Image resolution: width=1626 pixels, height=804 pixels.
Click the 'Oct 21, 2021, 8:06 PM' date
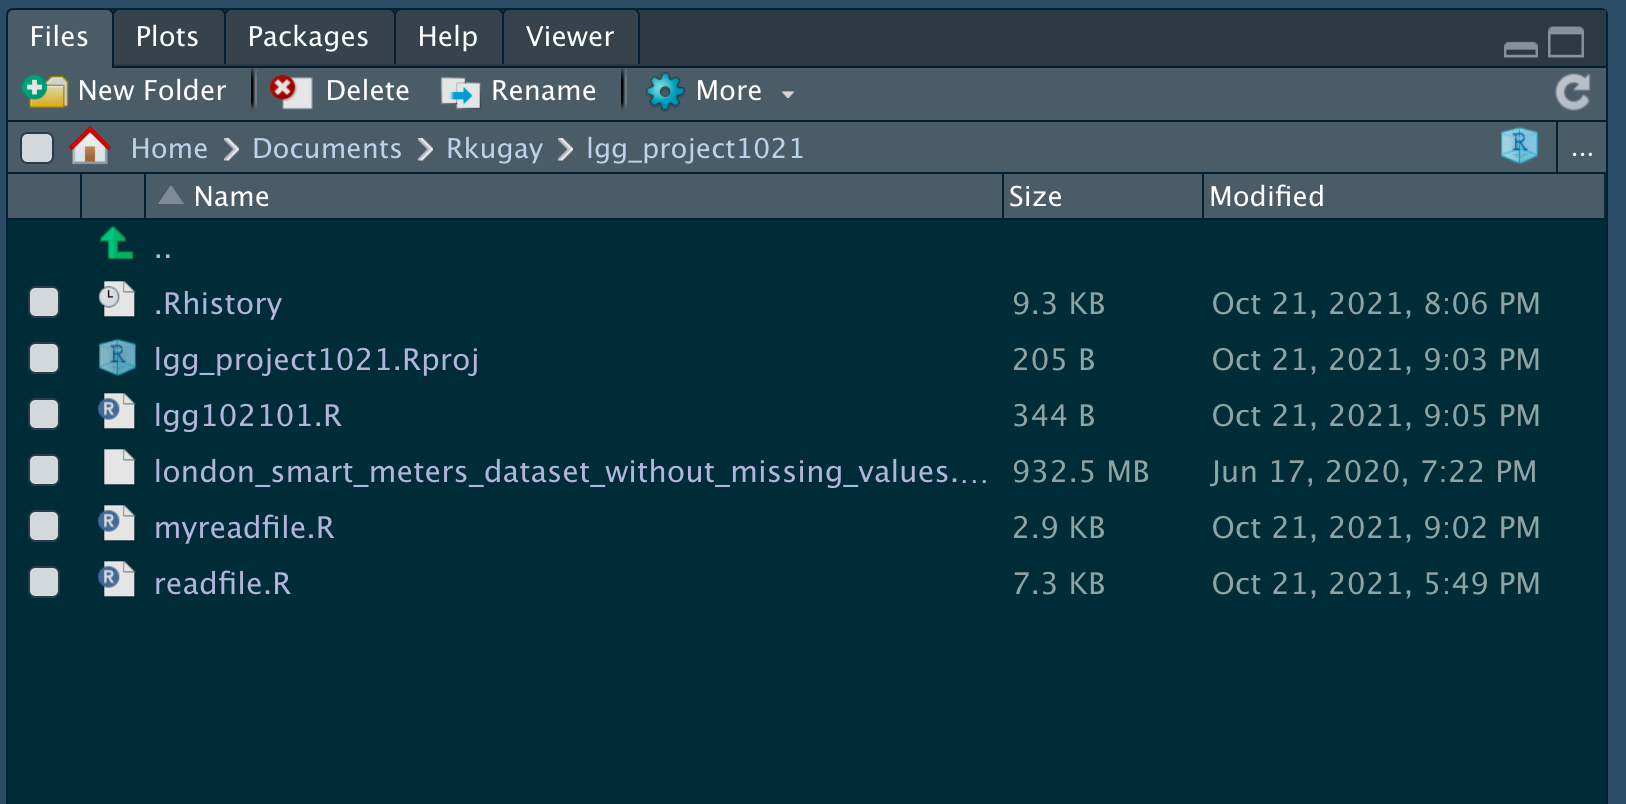point(1376,303)
